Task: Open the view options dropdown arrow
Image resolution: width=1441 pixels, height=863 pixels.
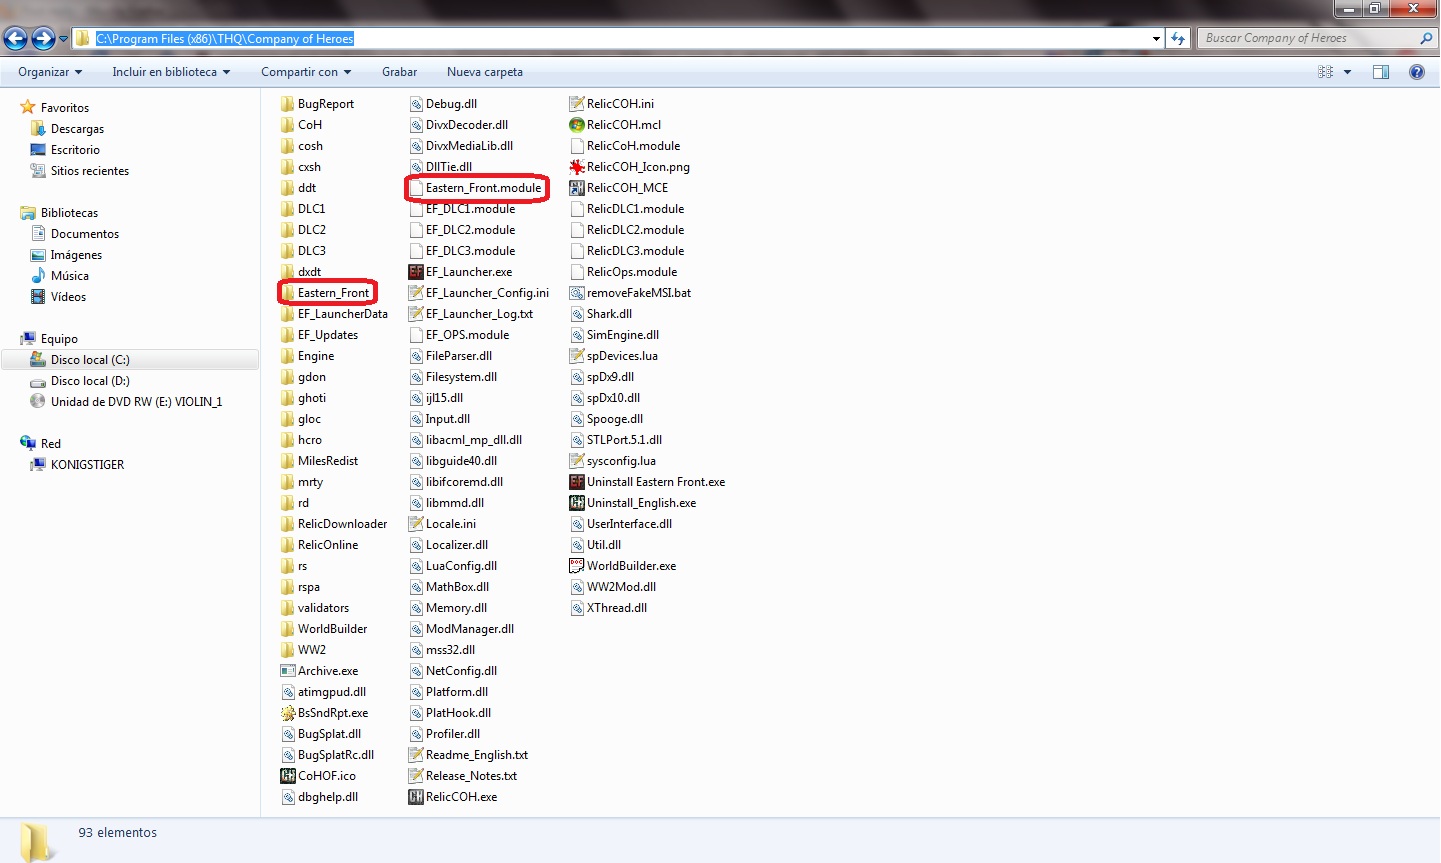Action: pos(1347,72)
